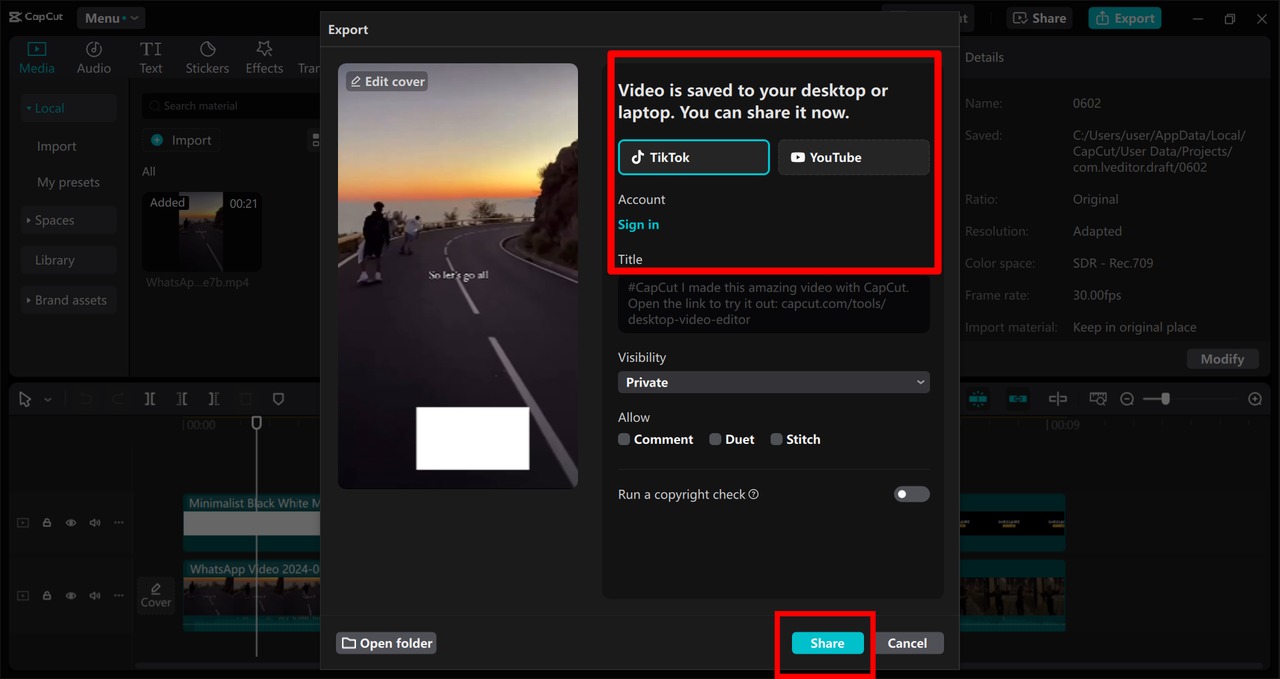Click the split clip tool

coord(150,399)
